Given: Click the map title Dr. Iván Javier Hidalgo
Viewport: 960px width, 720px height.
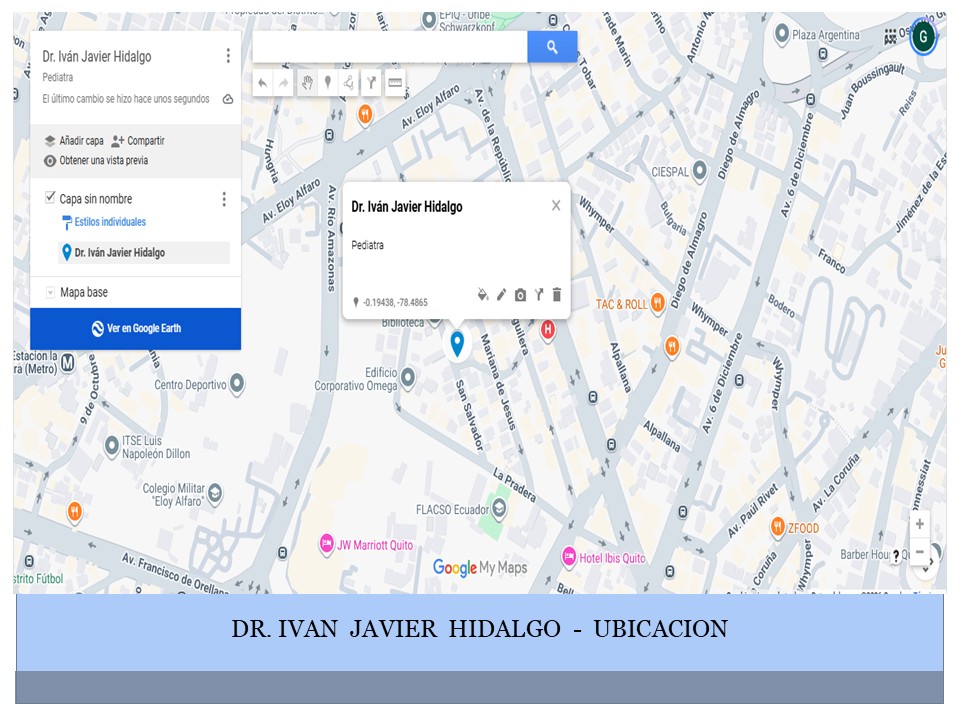Looking at the screenshot, I should pos(97,57).
